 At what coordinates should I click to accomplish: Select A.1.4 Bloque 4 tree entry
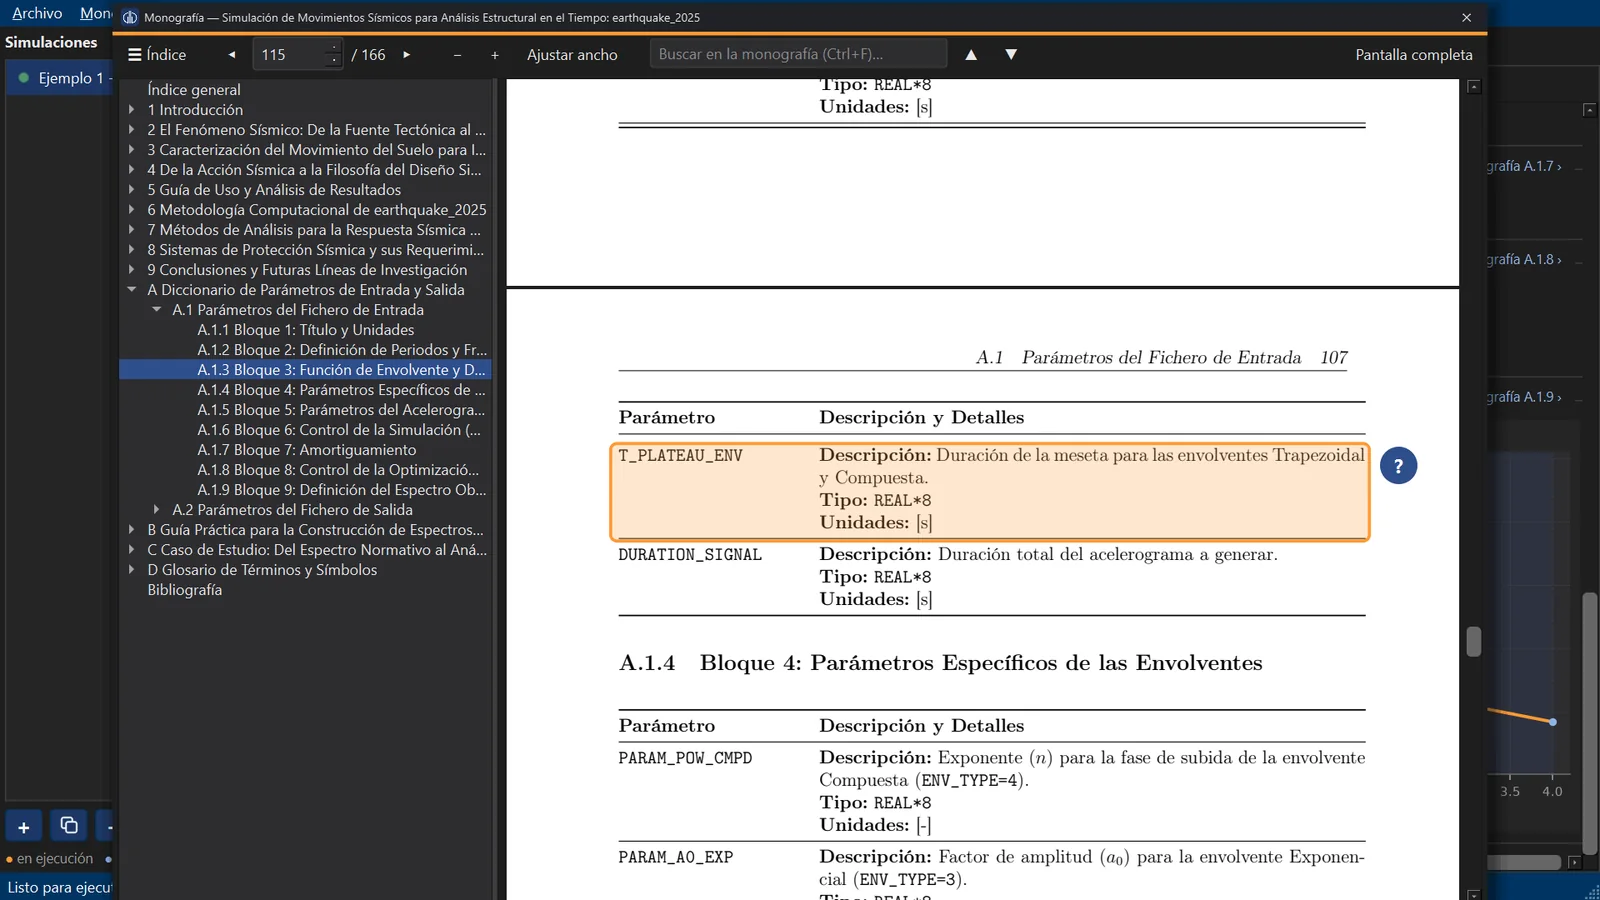341,390
